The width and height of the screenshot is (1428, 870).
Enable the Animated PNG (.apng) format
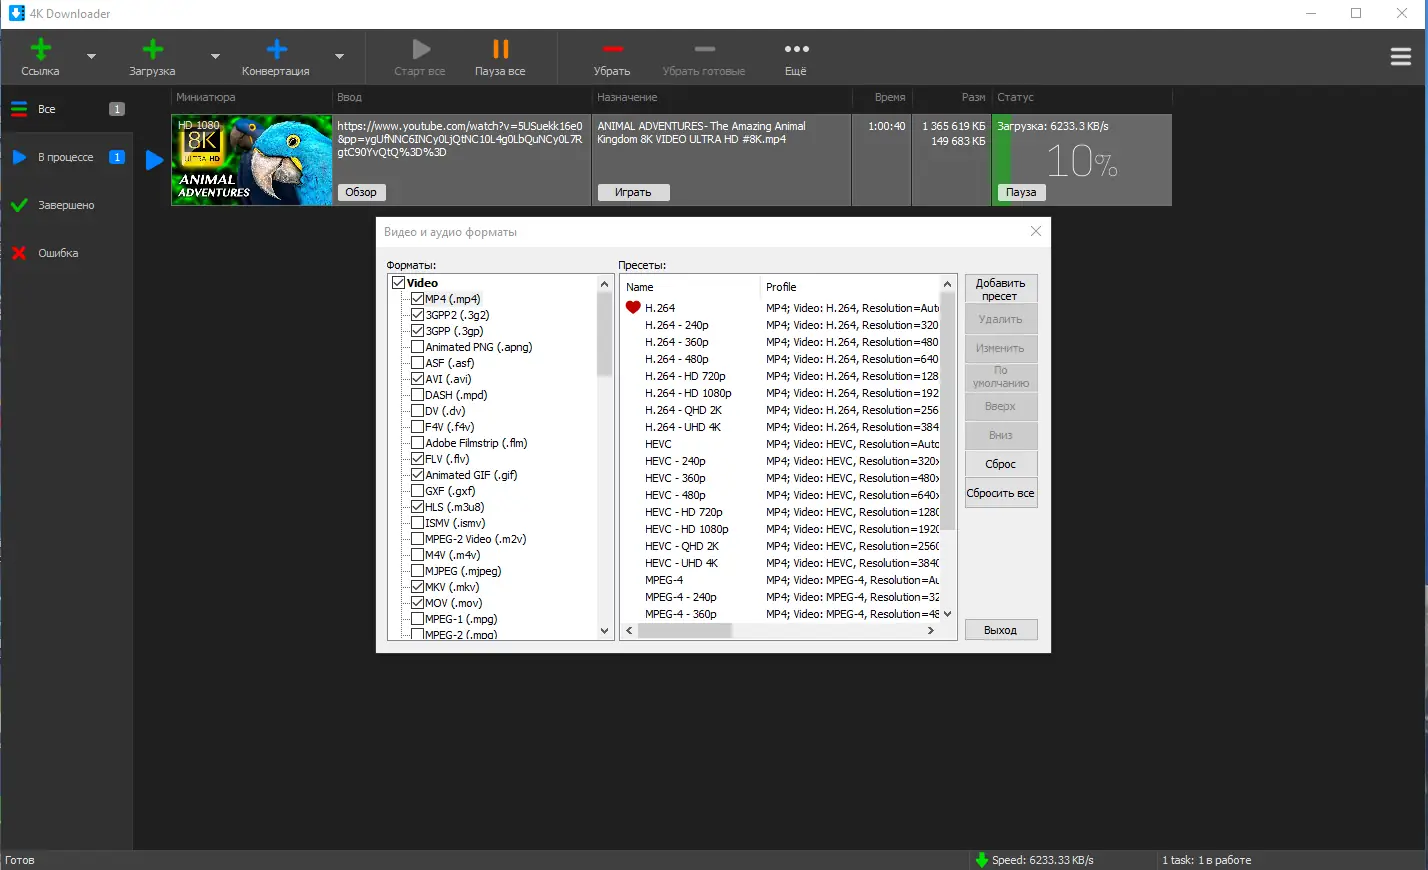tap(417, 346)
